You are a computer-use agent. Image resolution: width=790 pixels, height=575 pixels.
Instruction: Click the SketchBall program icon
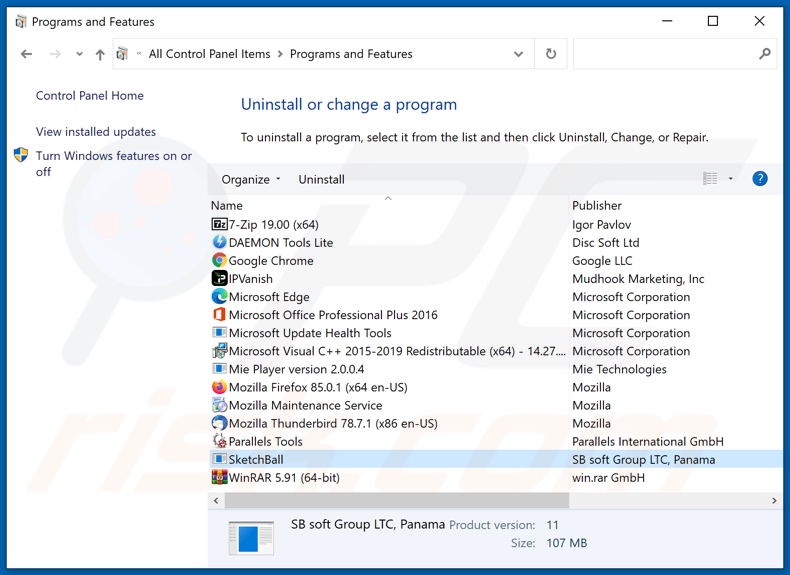point(219,459)
